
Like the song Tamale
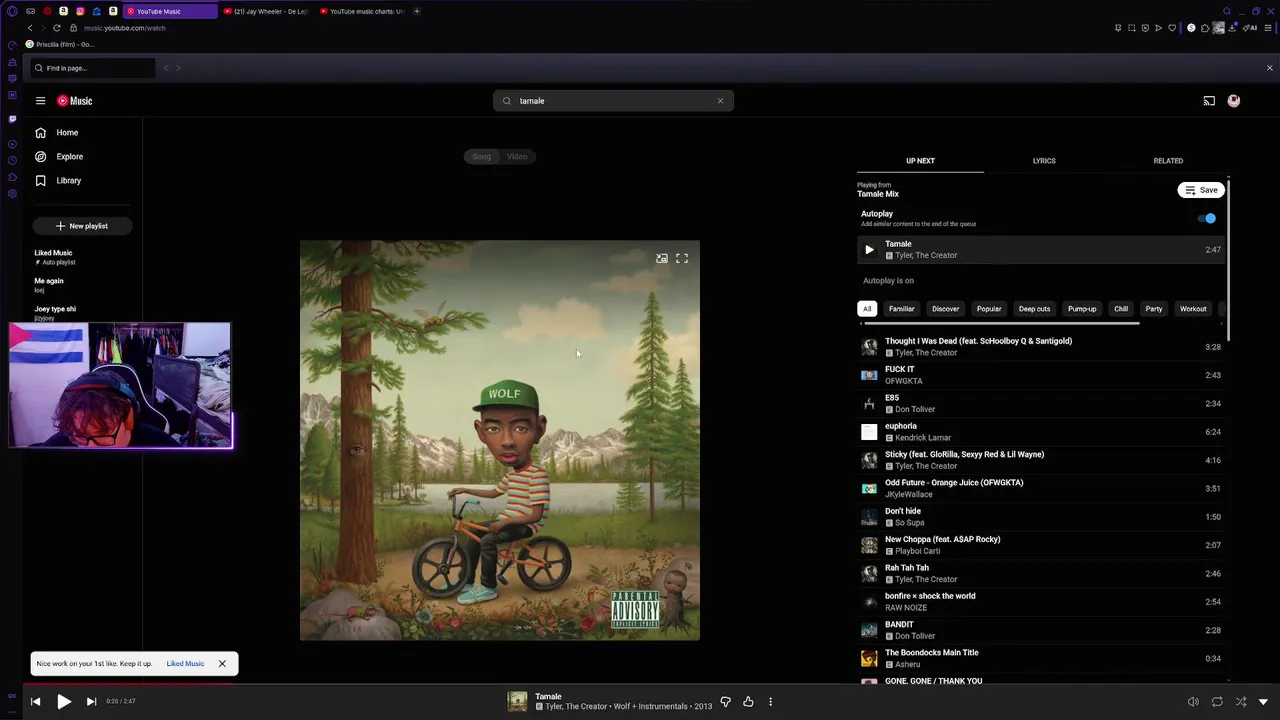point(748,702)
